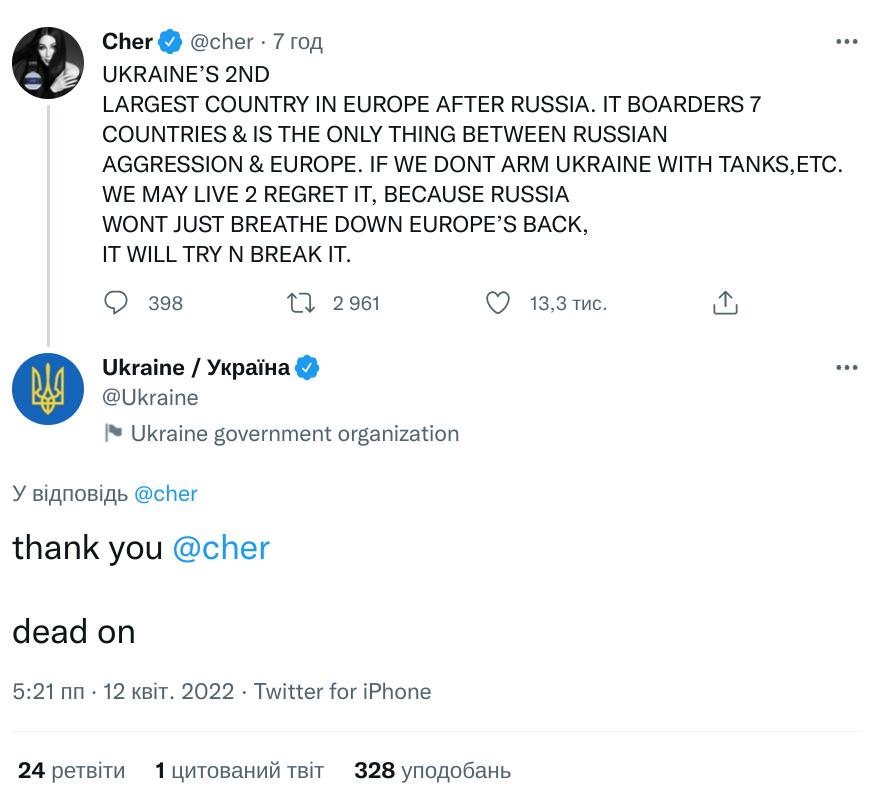
Task: Expand the more options menu on Ukraine's reply
Action: [846, 368]
